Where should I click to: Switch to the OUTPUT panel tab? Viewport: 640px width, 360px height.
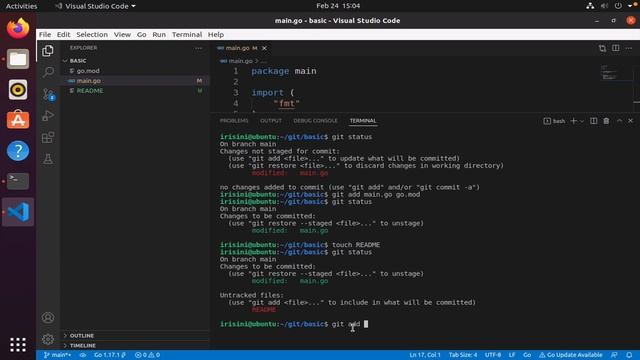coord(271,121)
